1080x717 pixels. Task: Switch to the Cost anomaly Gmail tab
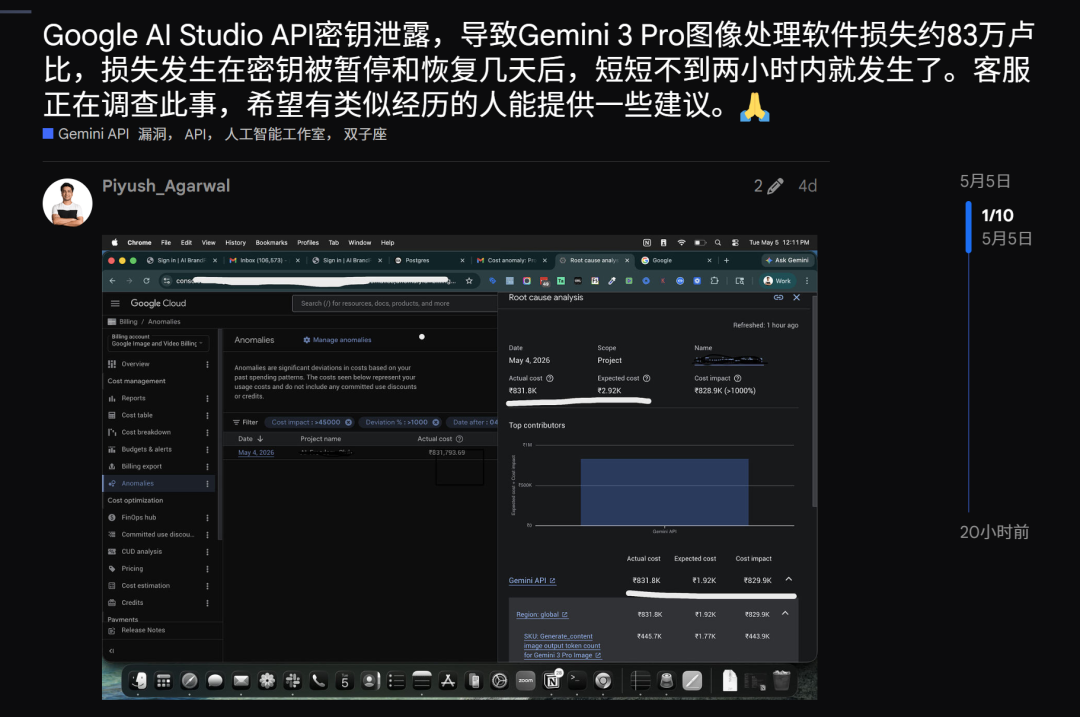click(x=512, y=260)
